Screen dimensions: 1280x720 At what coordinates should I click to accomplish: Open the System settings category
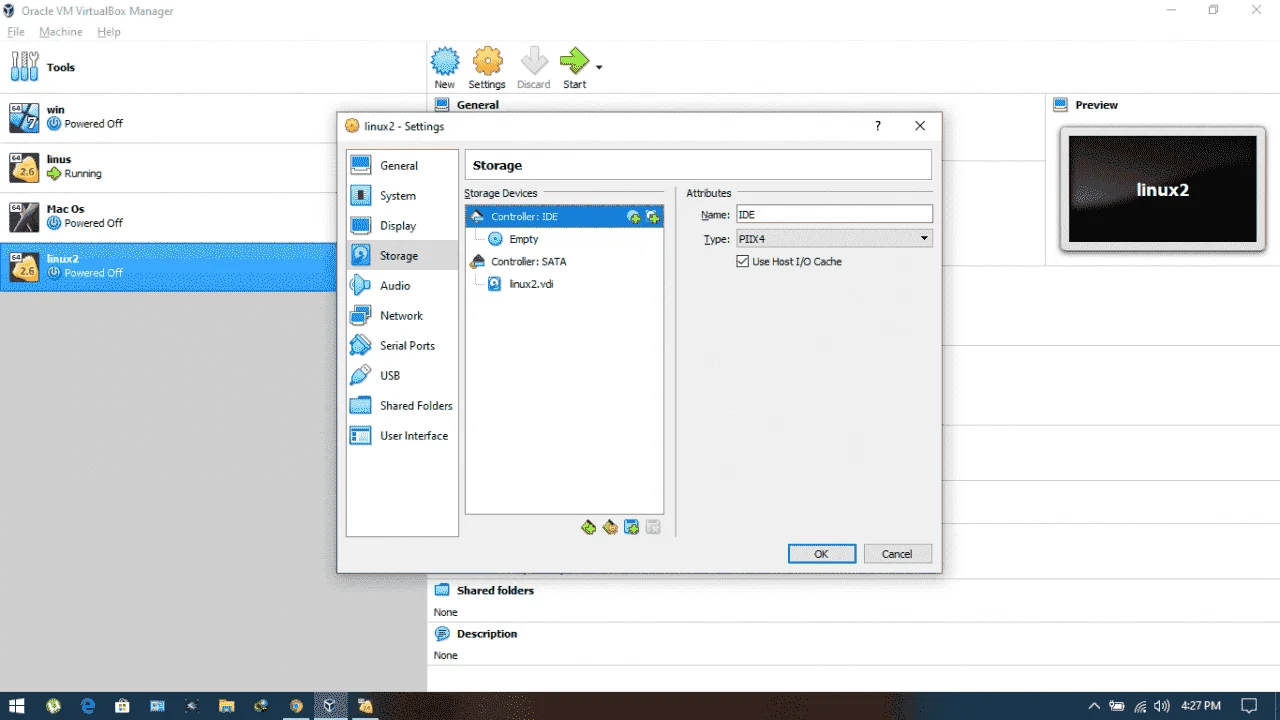tap(402, 196)
